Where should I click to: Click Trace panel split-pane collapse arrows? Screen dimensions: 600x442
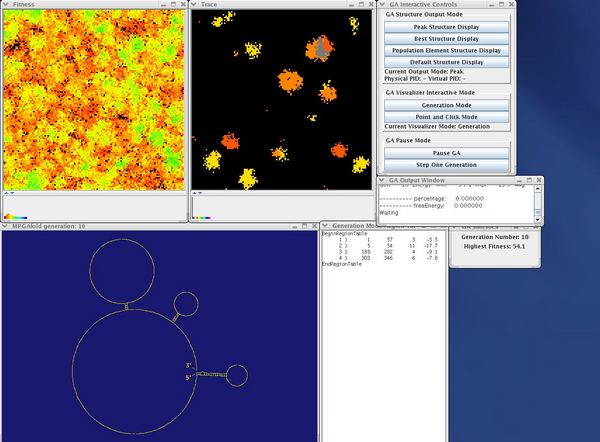point(195,193)
